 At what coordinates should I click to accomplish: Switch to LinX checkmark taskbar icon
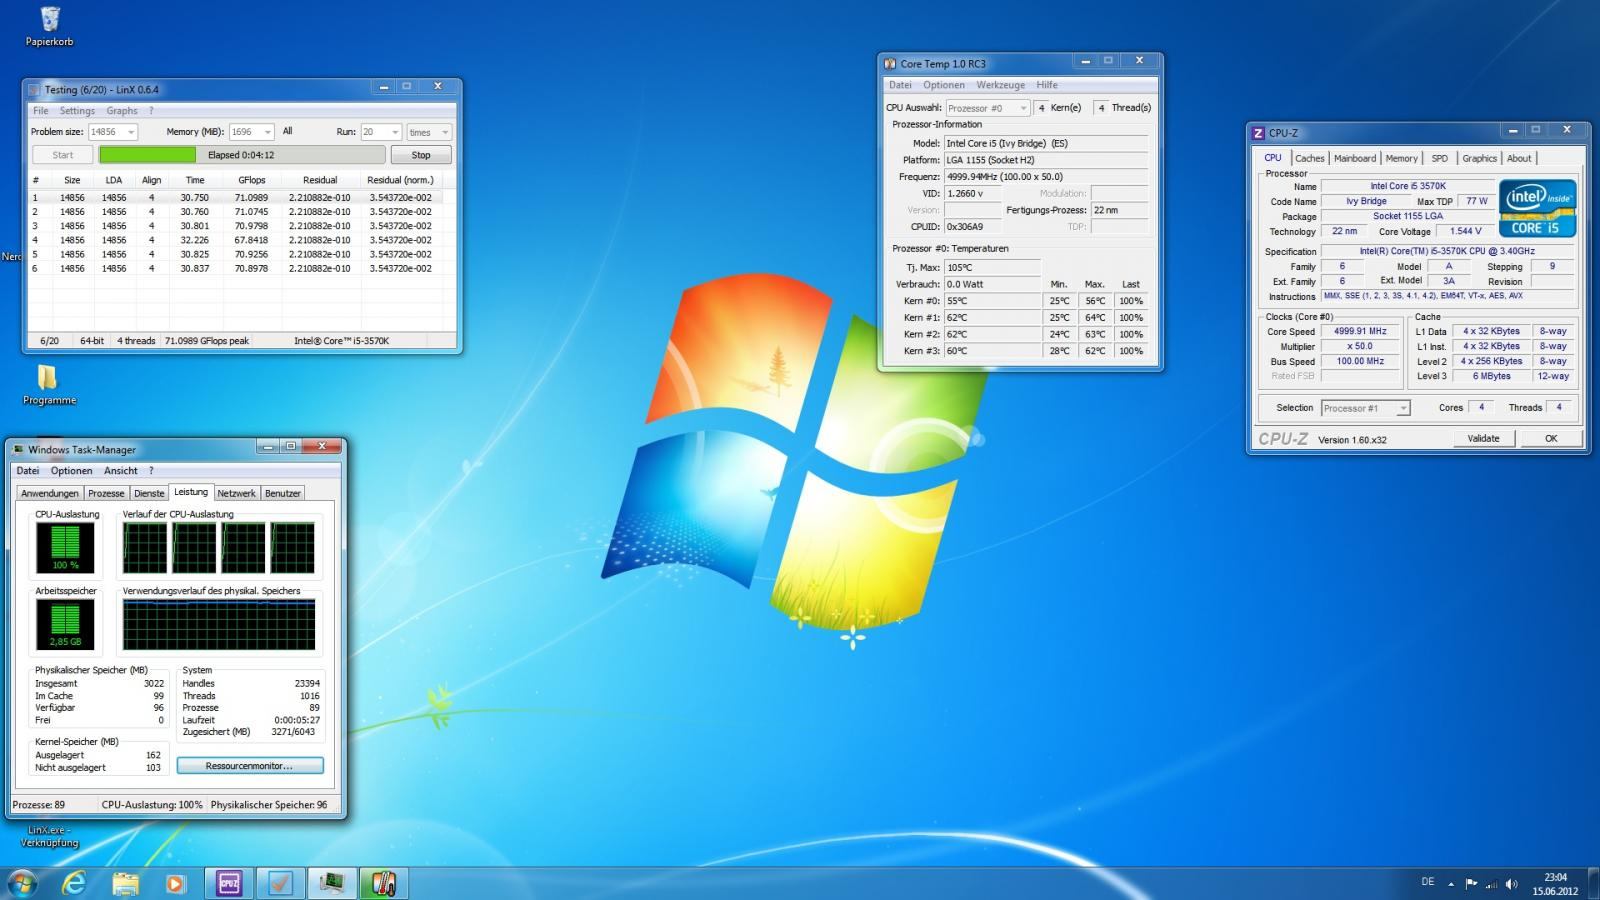coord(280,883)
